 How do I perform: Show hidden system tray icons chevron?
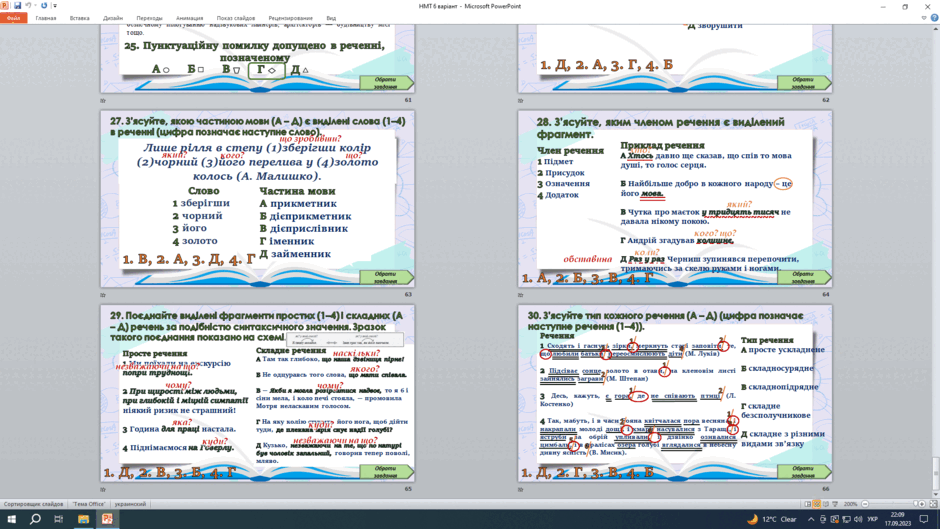click(x=811, y=519)
